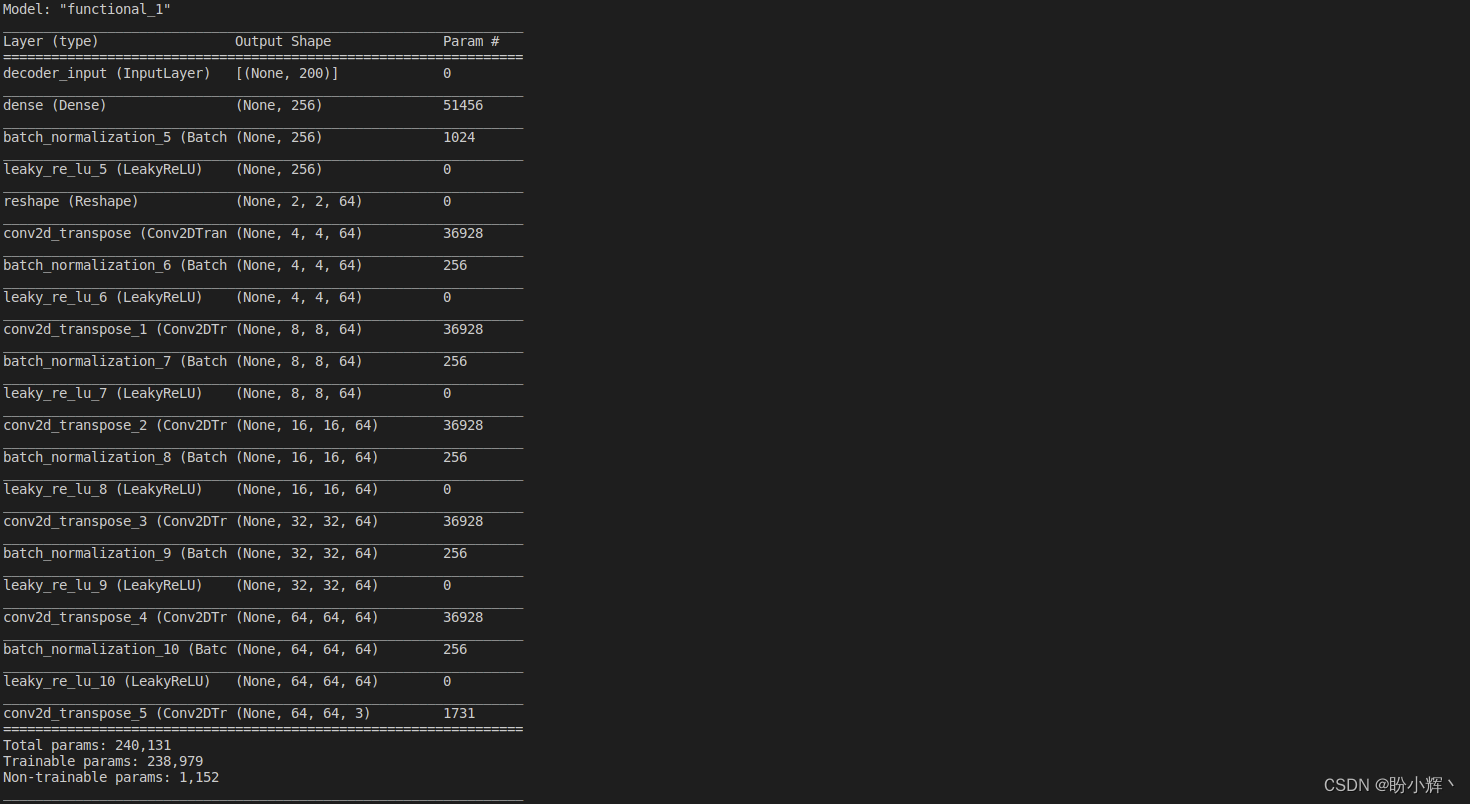Image resolution: width=1470 pixels, height=804 pixels.
Task: Click batch_normalization_6 layer name
Action: [115, 266]
